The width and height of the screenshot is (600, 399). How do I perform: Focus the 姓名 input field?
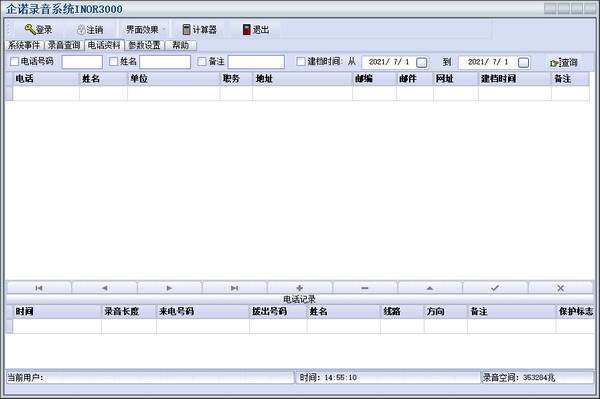pyautogui.click(x=165, y=62)
